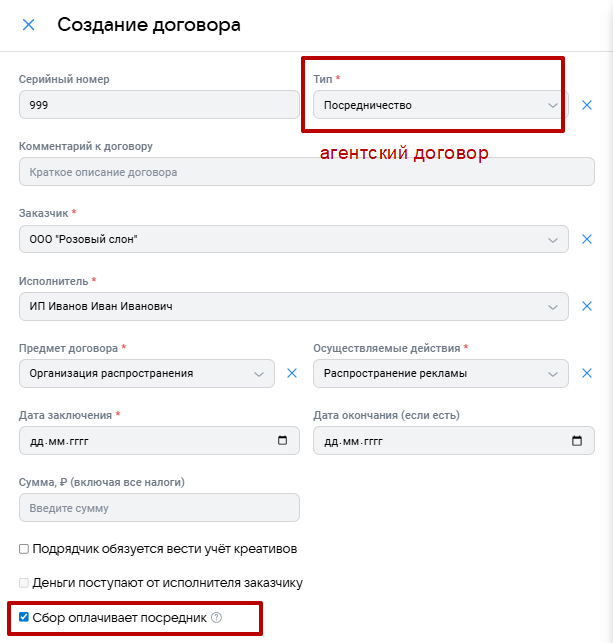Image resolution: width=613 pixels, height=643 pixels.
Task: Uncheck Сбор оплачивает посредник checkbox
Action: [x=24, y=617]
